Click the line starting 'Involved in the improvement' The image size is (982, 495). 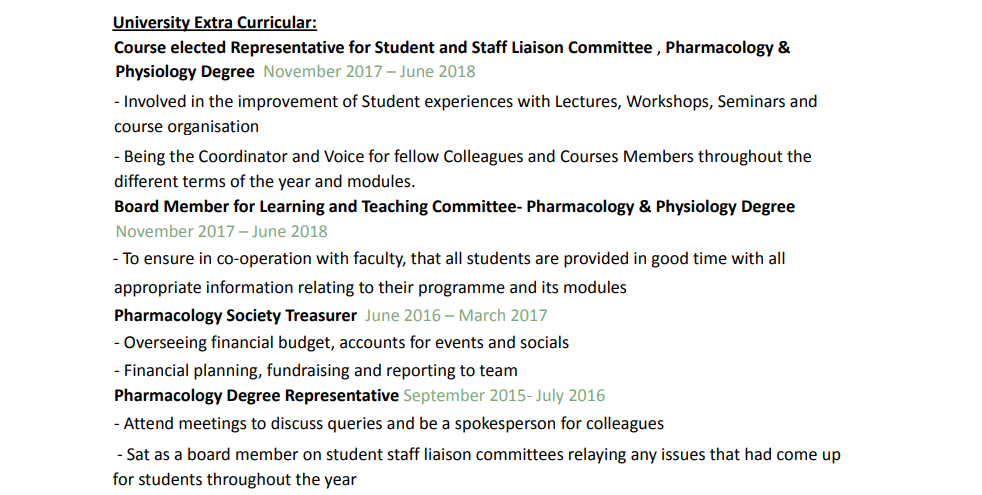tap(465, 101)
